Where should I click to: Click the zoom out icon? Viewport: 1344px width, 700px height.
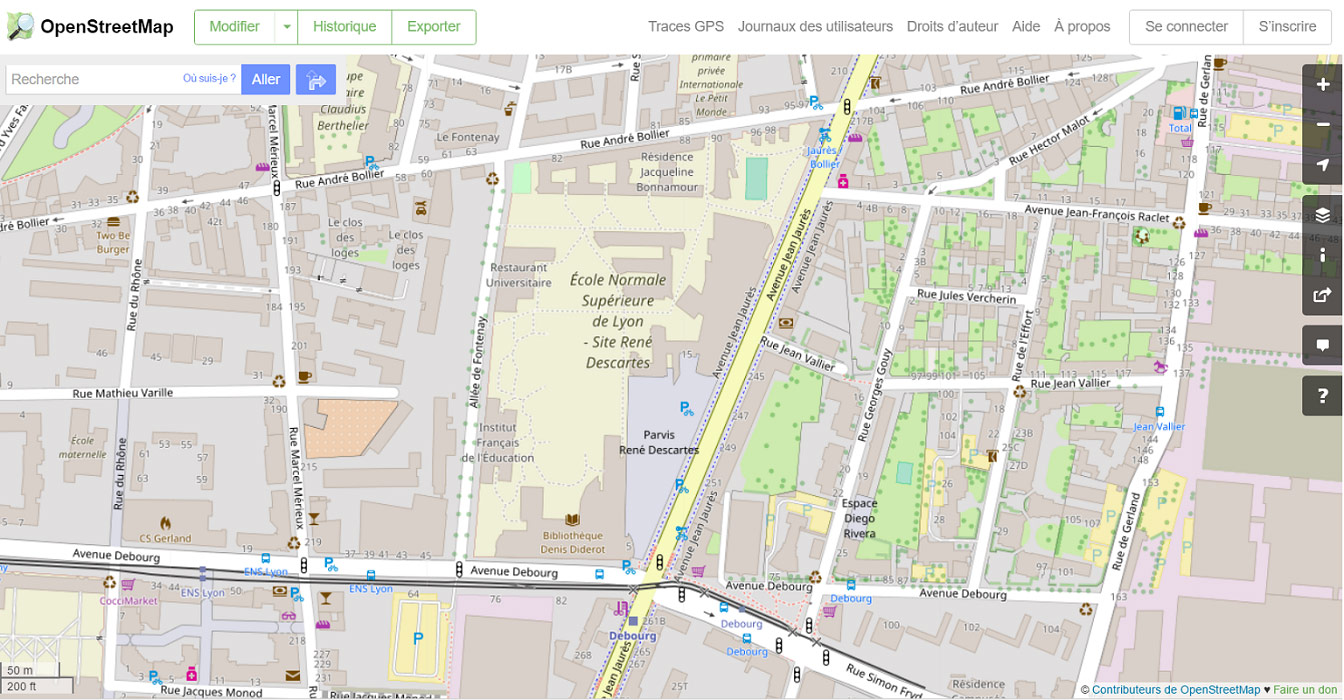coord(1322,124)
